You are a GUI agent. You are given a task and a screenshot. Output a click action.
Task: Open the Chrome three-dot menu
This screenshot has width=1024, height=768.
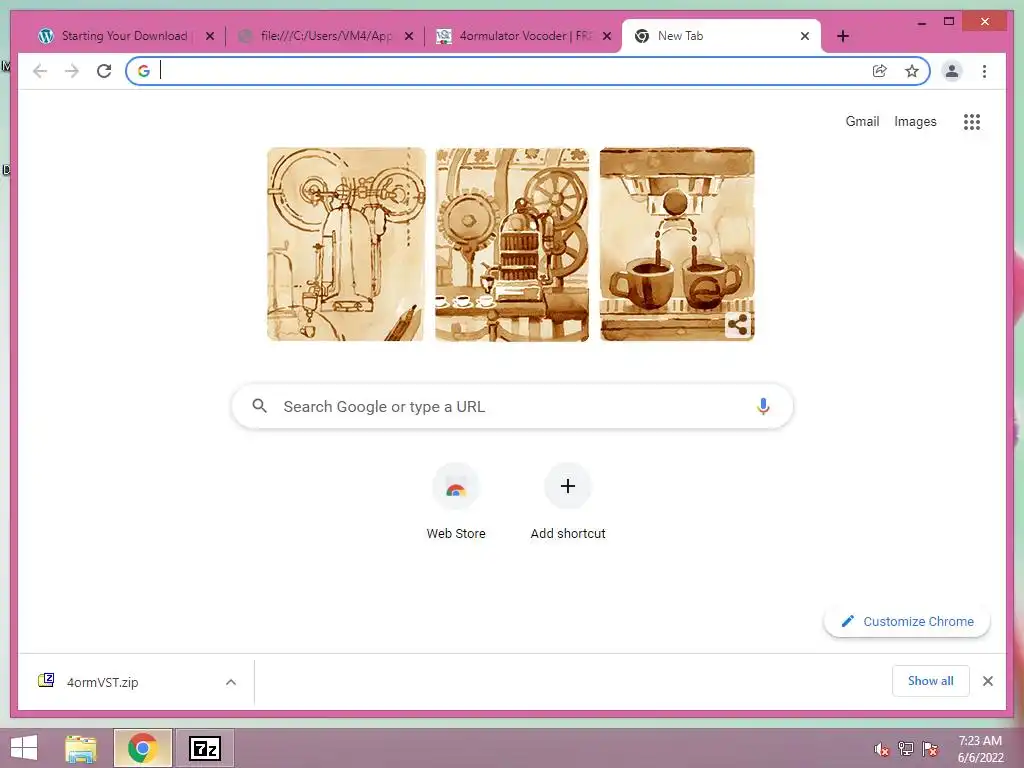coord(984,71)
